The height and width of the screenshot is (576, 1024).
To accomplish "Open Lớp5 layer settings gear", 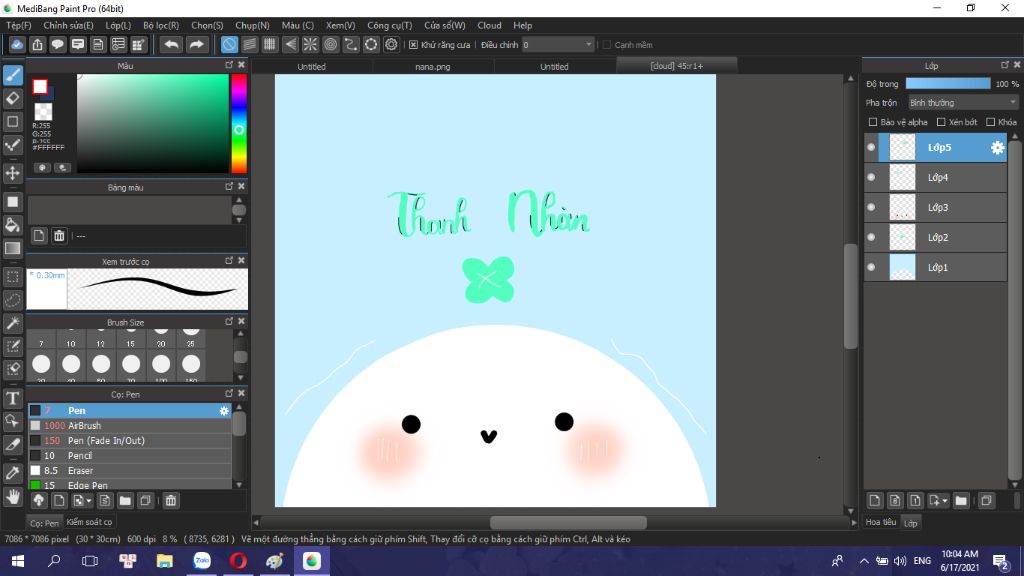I will (997, 148).
